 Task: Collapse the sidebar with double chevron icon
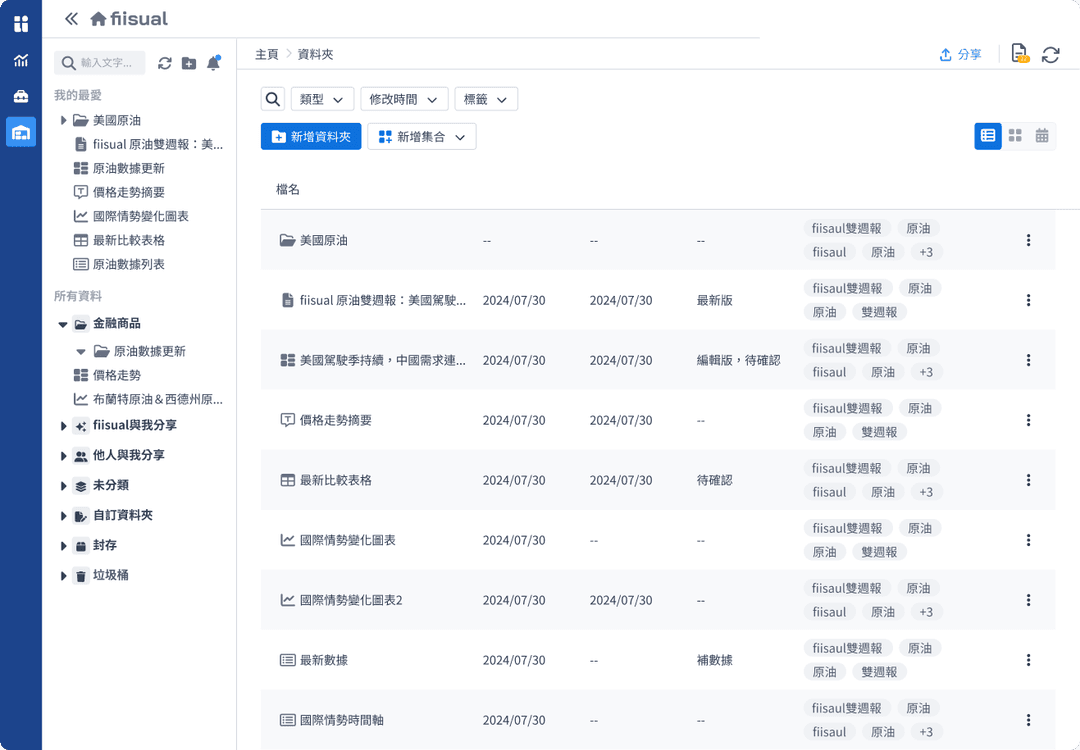pos(71,18)
